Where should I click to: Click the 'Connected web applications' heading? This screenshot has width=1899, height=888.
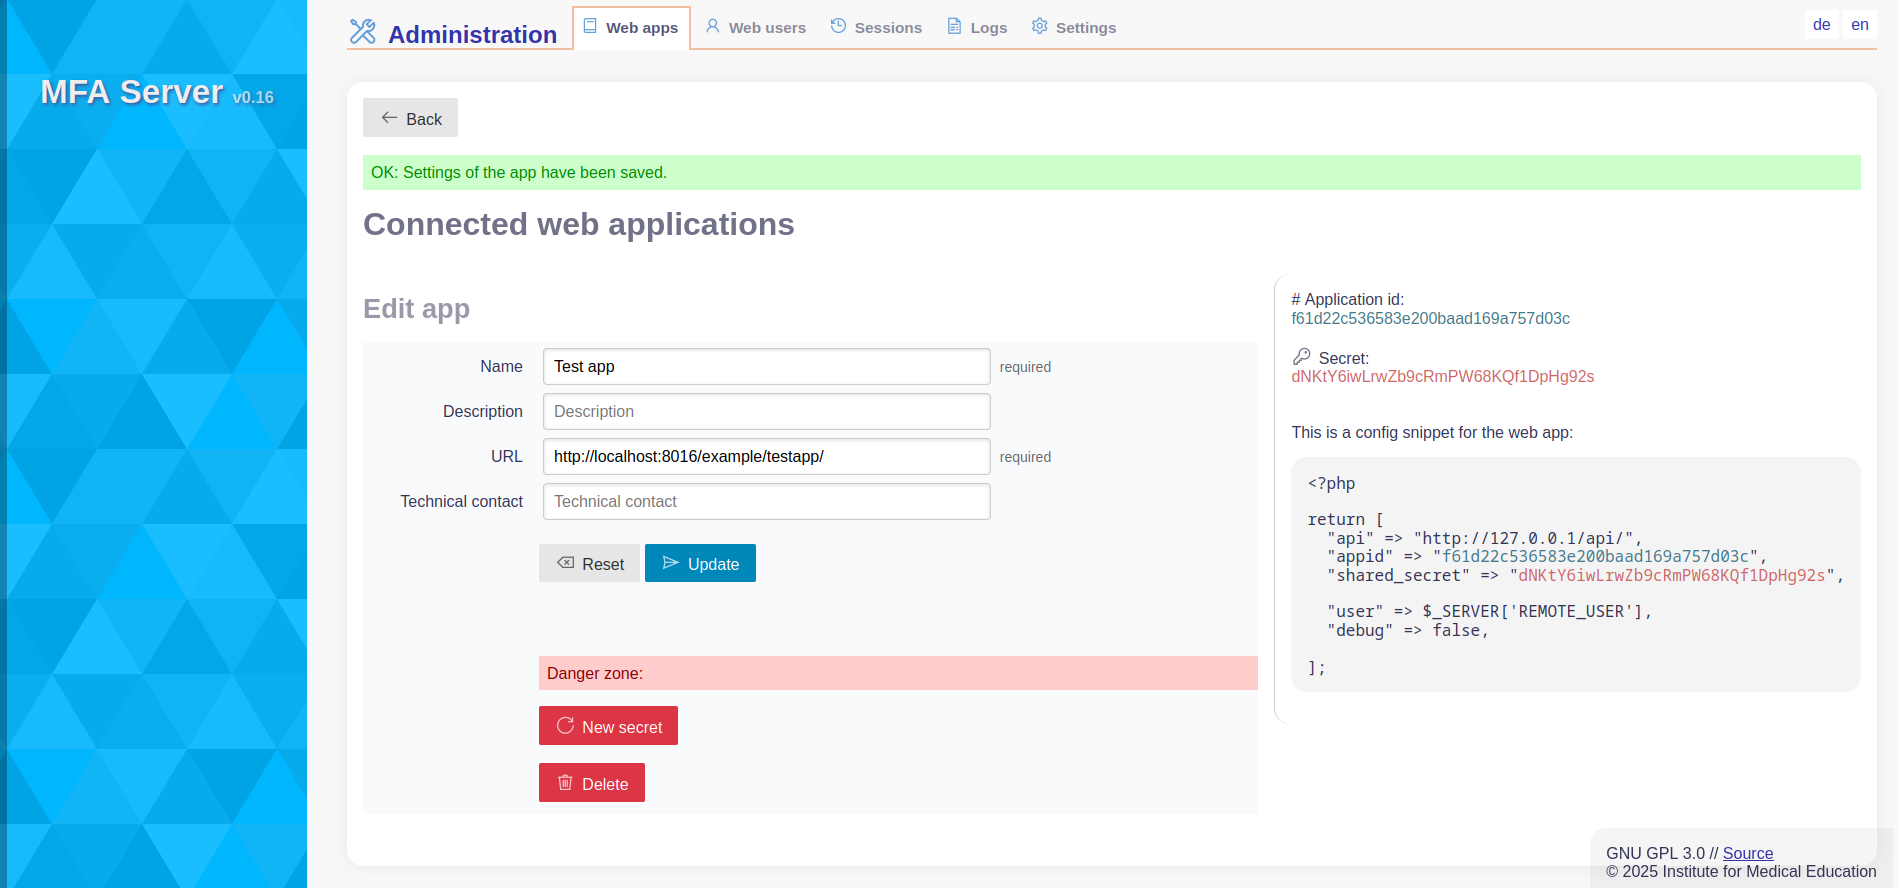click(x=579, y=224)
